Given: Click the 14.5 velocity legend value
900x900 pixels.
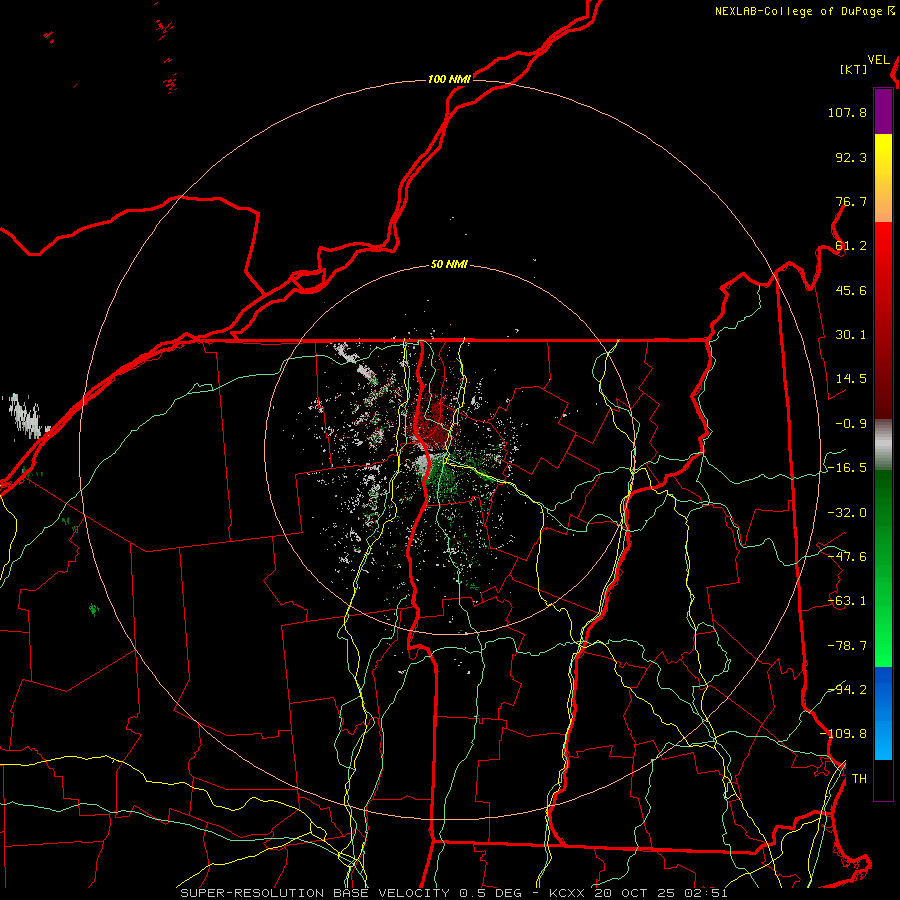Looking at the screenshot, I should click(851, 379).
